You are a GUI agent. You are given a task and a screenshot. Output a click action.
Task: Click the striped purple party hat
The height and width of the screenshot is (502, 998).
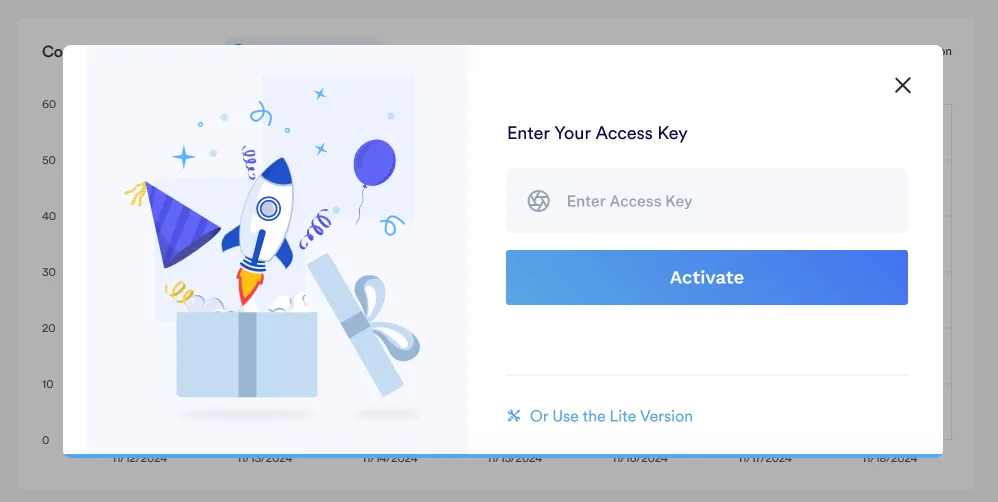pos(178,224)
